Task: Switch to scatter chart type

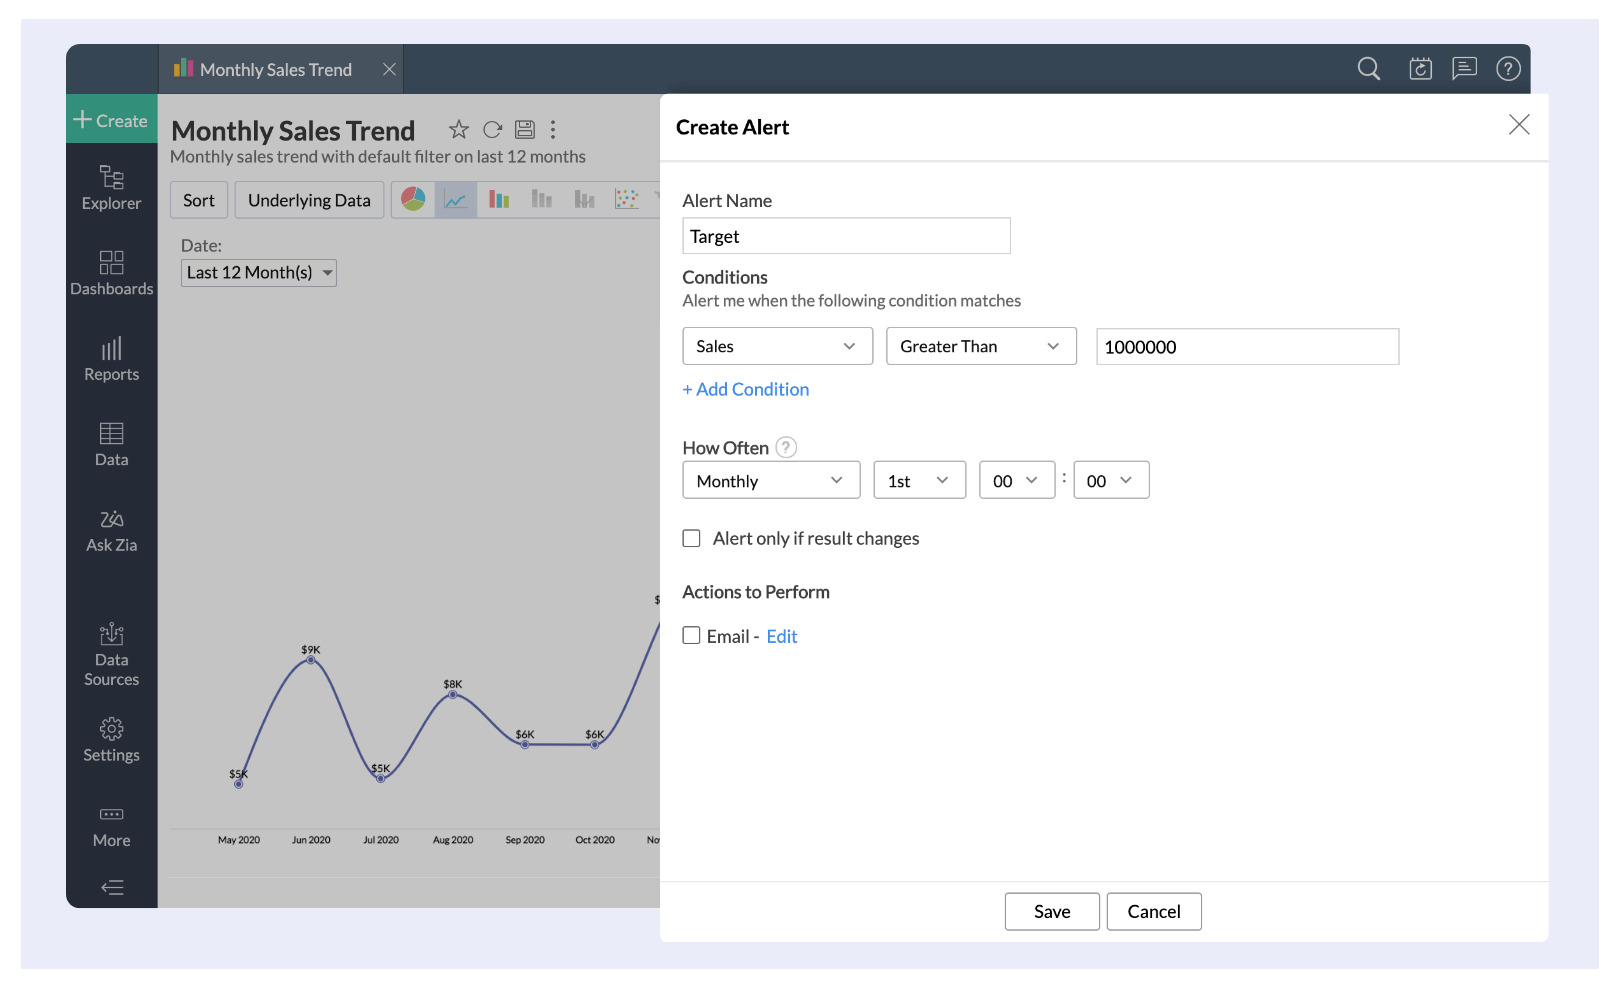Action: pyautogui.click(x=626, y=199)
